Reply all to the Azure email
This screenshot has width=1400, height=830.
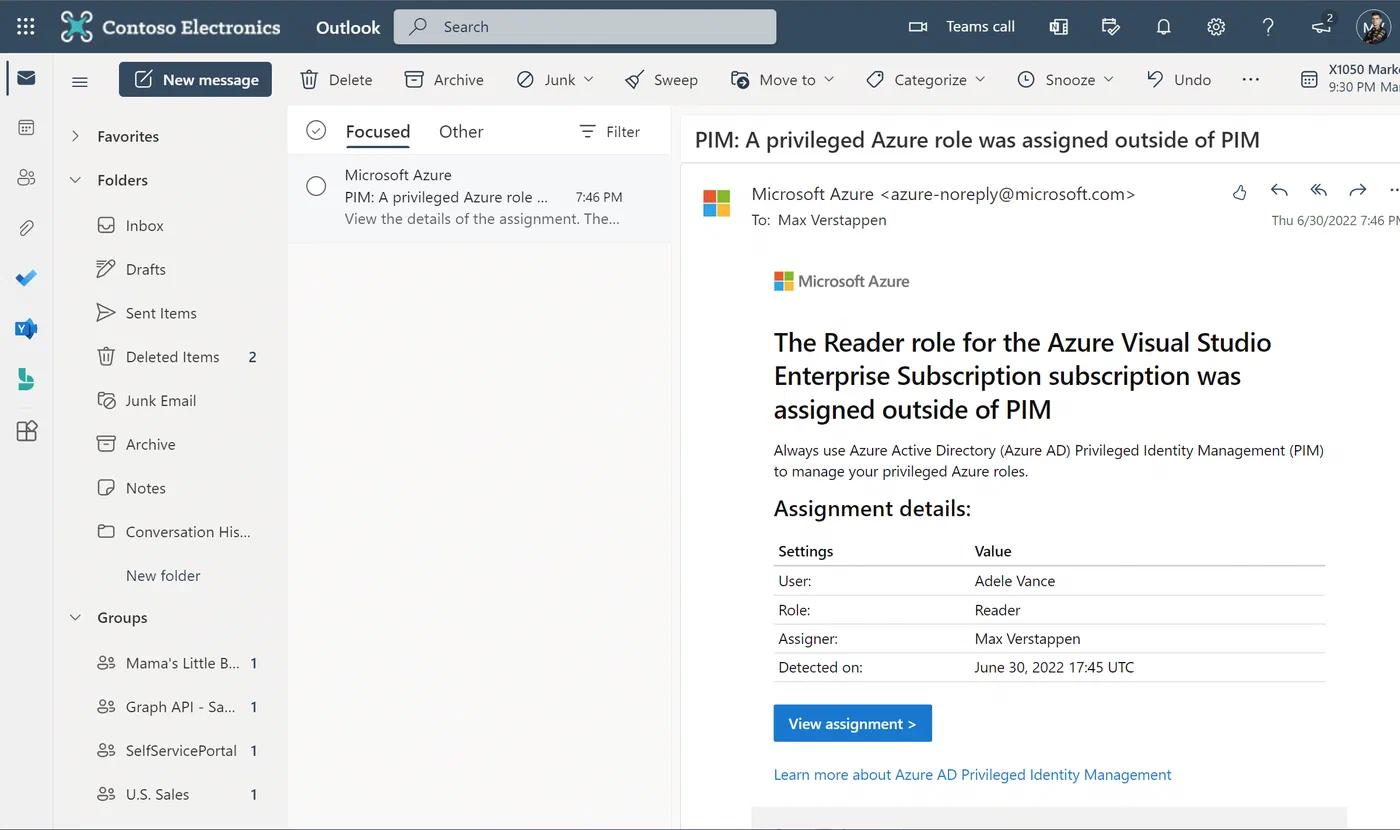pos(1319,191)
